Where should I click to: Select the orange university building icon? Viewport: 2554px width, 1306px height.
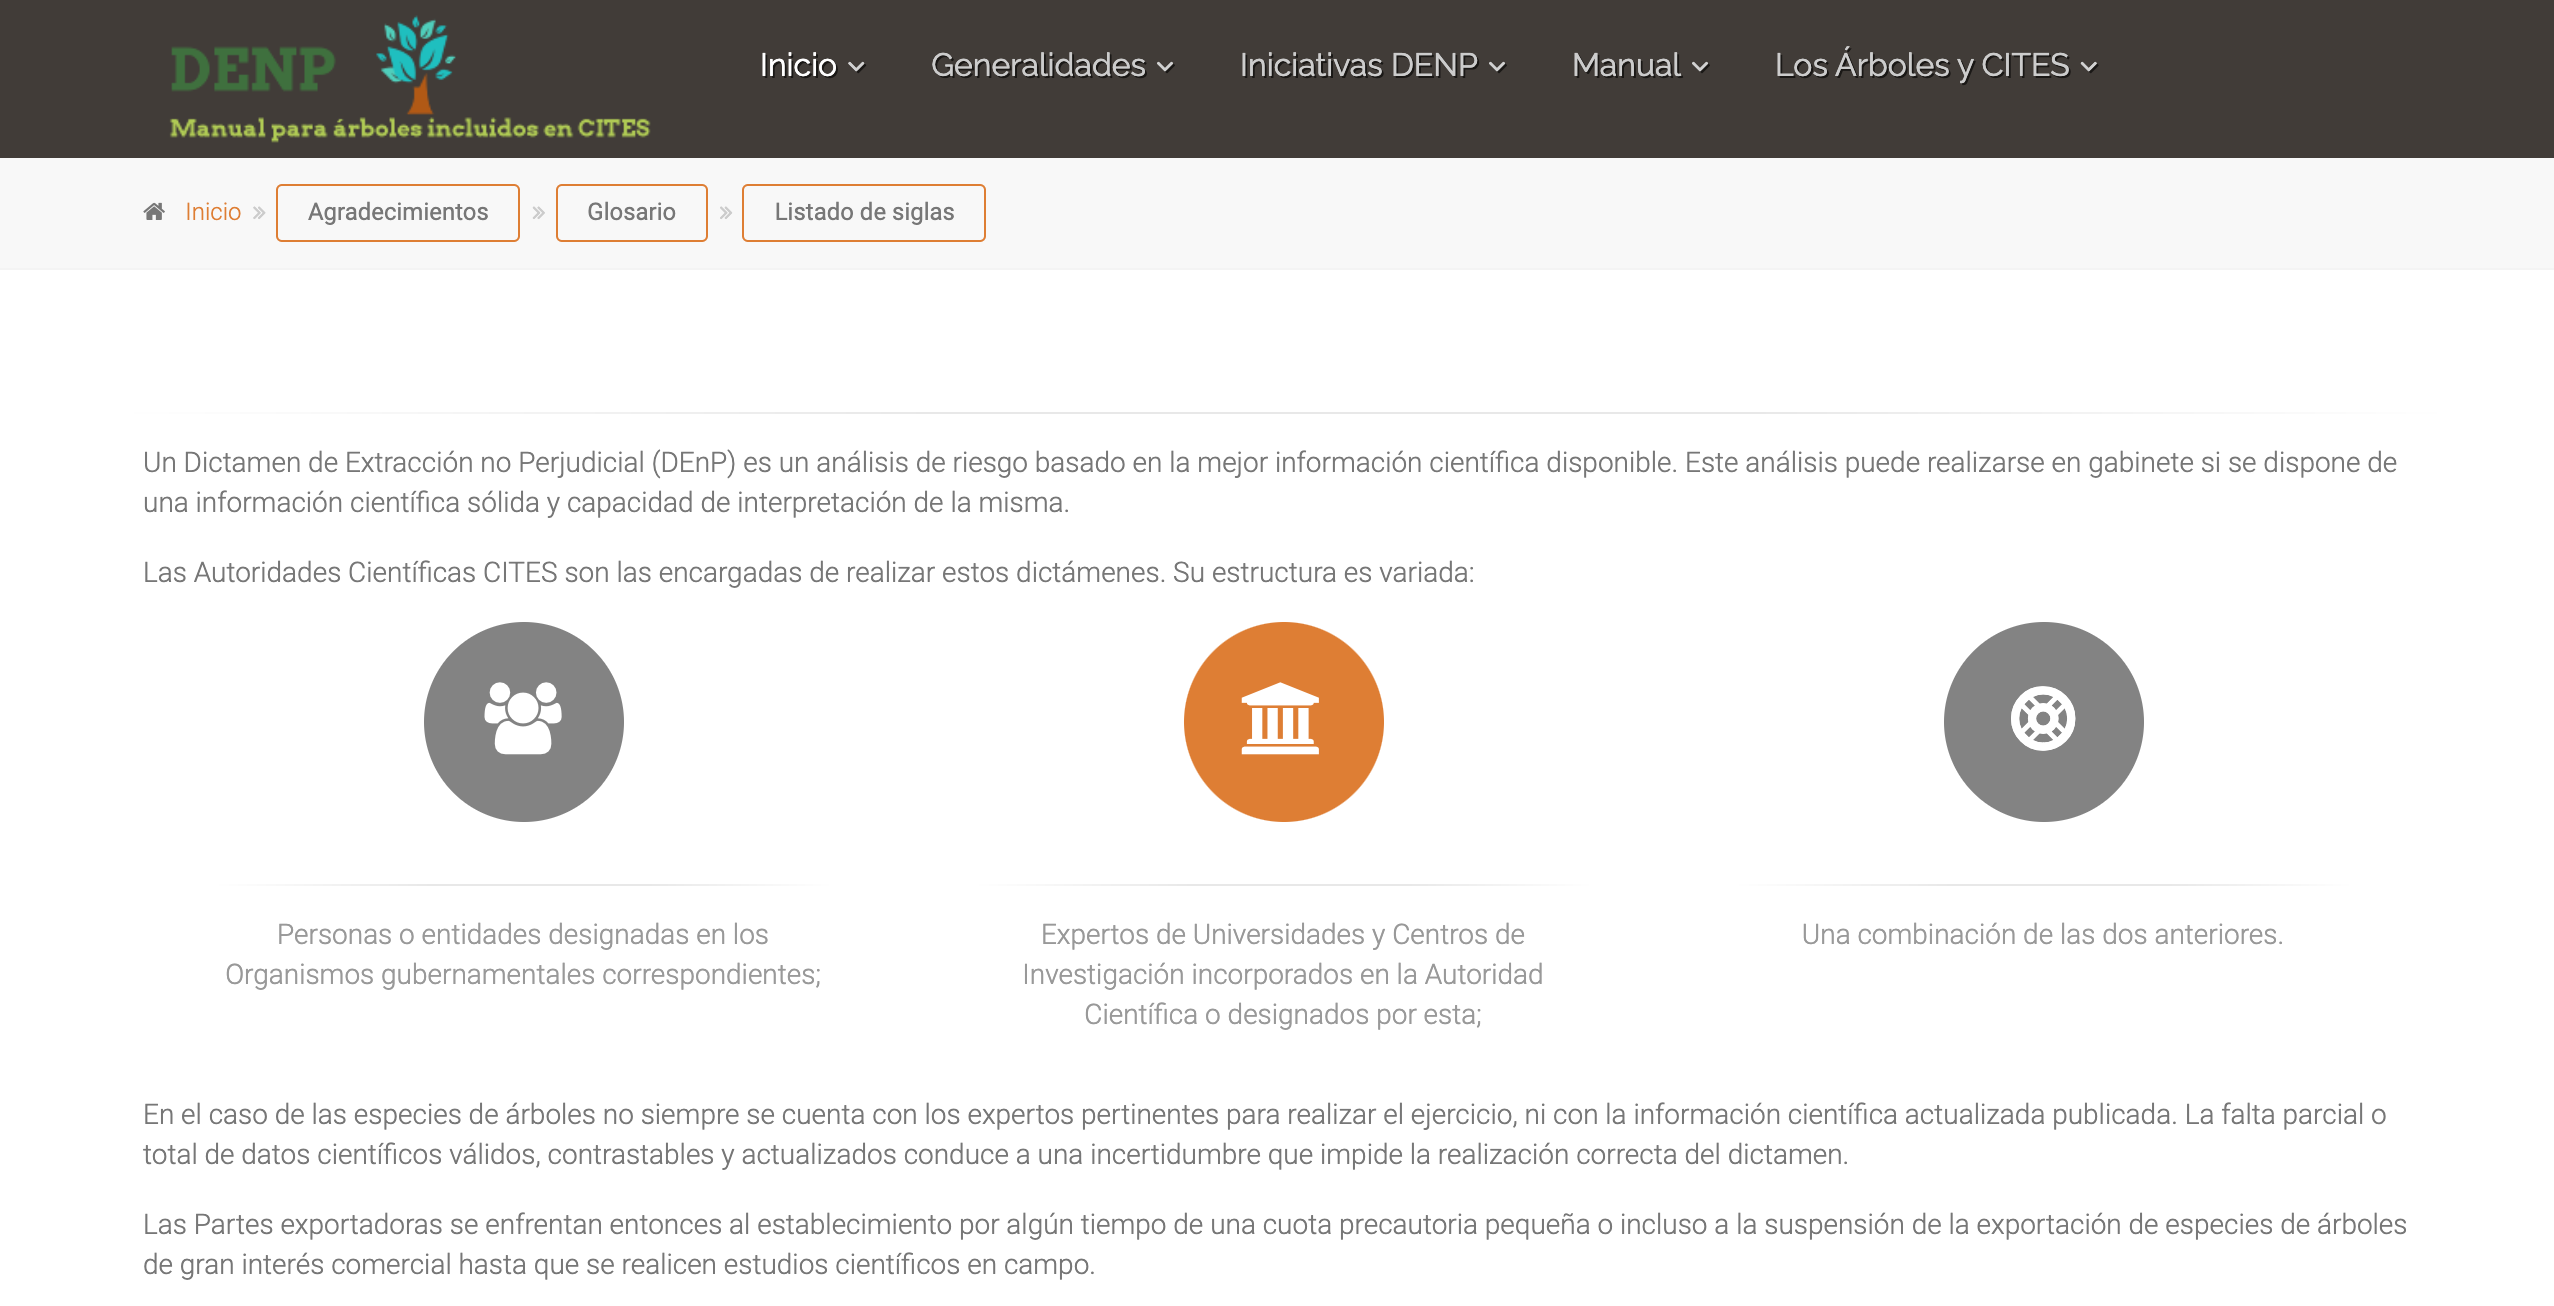1284,722
